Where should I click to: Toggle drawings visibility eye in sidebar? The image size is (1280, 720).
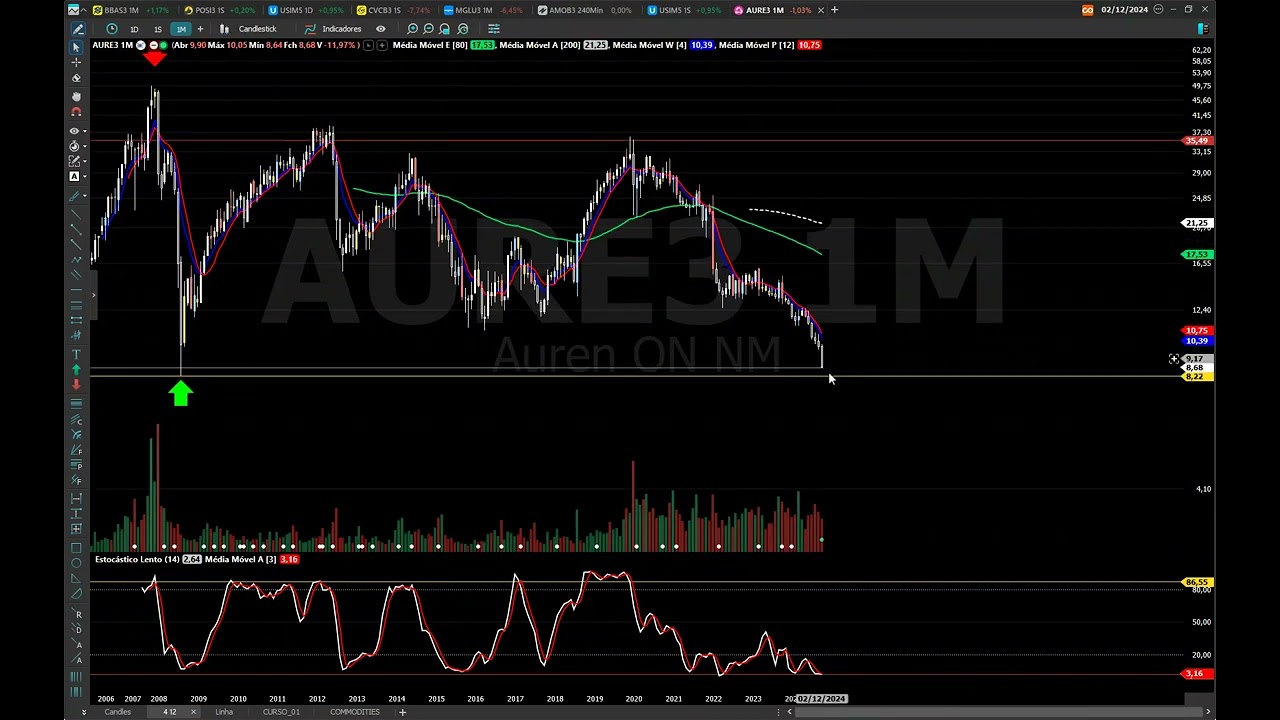(74, 131)
